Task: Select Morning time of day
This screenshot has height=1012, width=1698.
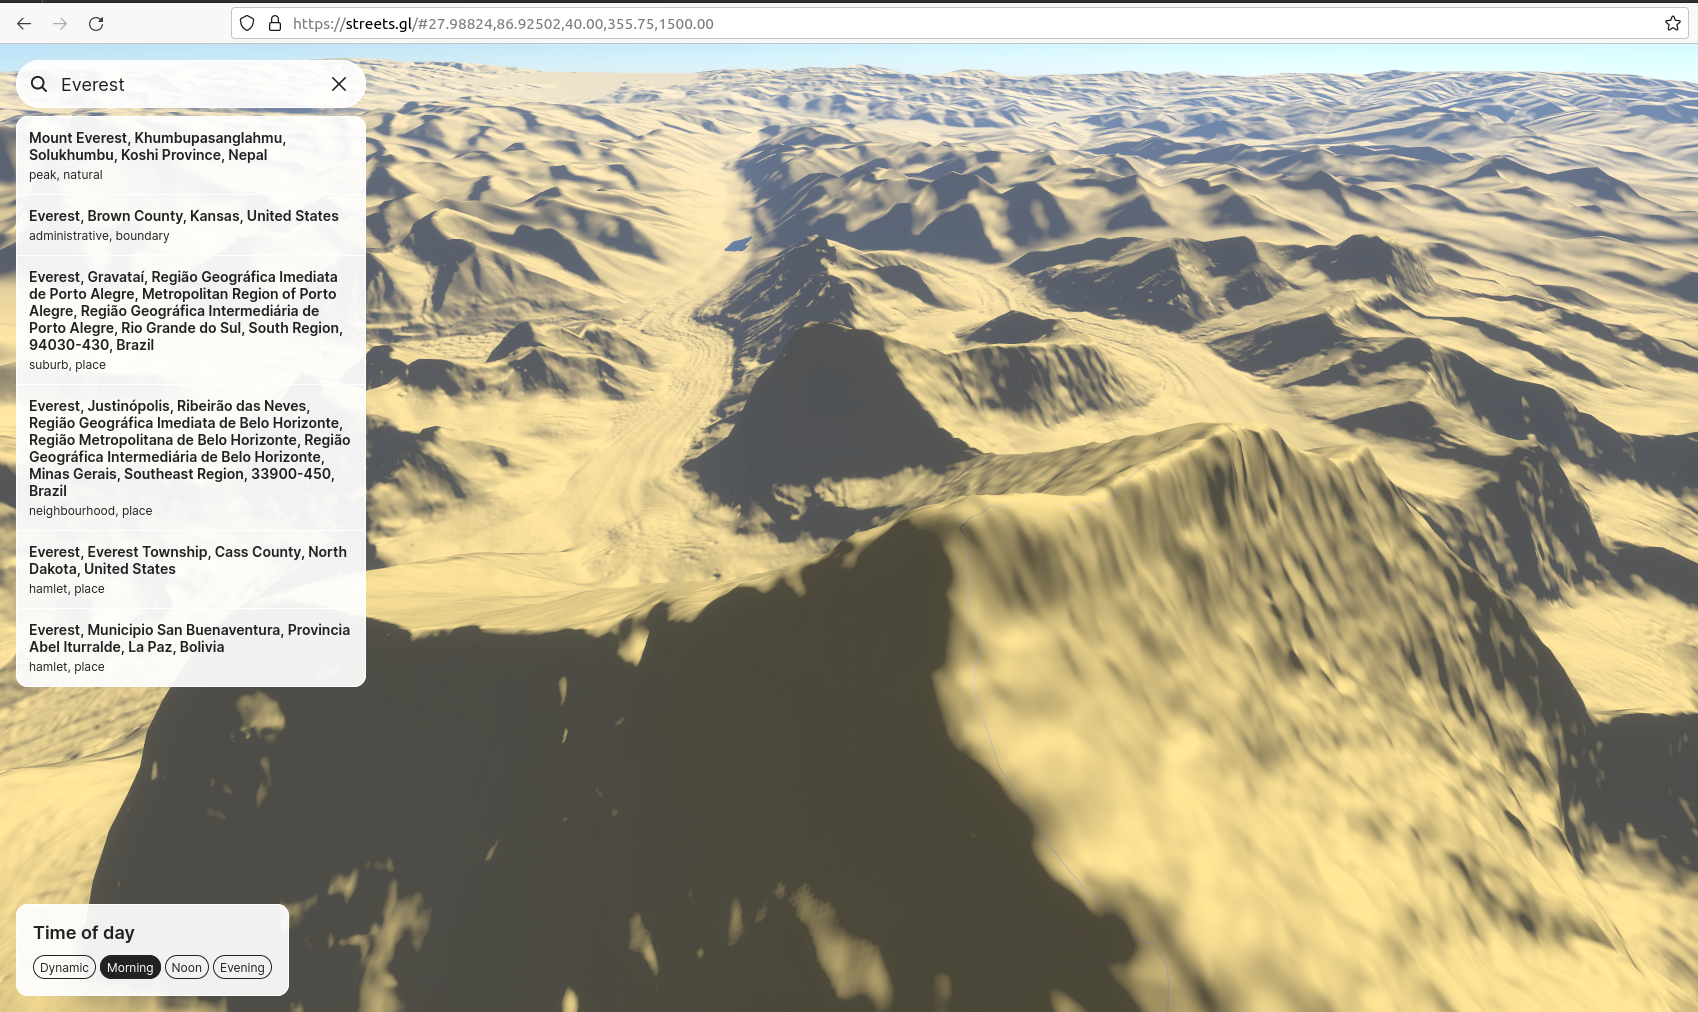Action: (x=130, y=967)
